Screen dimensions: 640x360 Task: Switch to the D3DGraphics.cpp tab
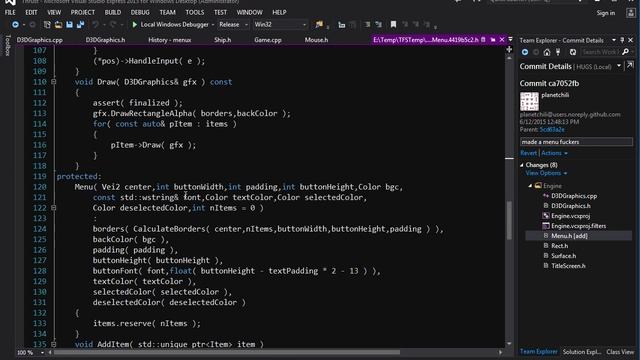[x=40, y=40]
